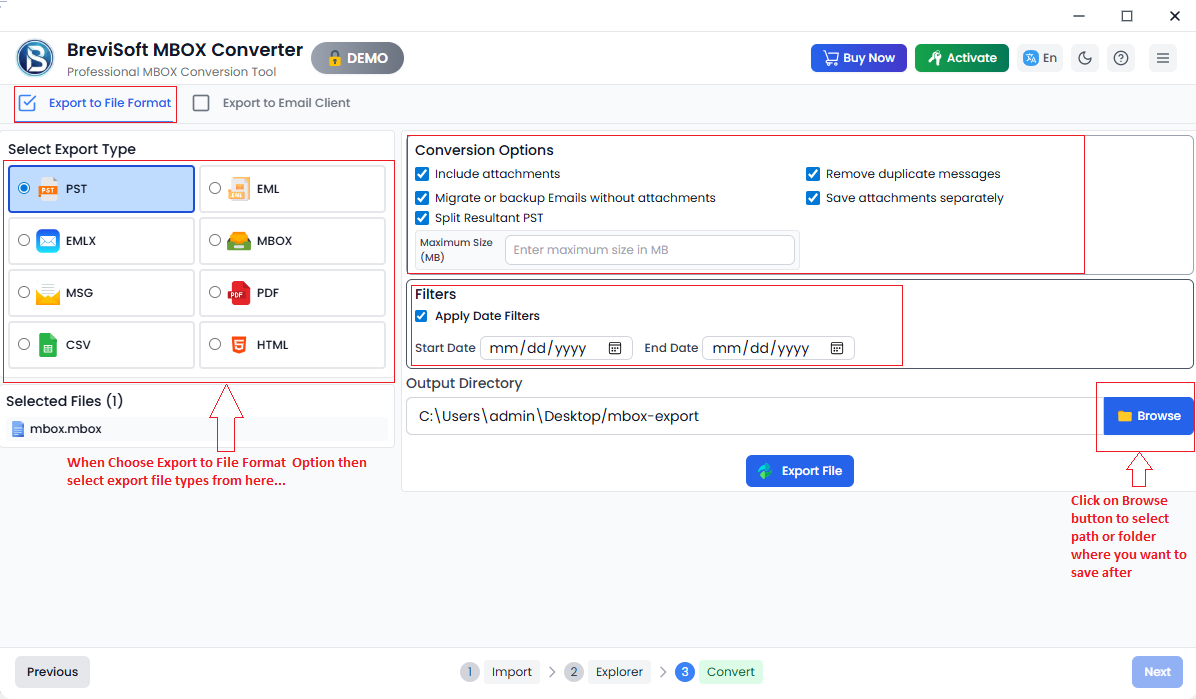Click the mbox.mbox file document icon

[x=18, y=429]
